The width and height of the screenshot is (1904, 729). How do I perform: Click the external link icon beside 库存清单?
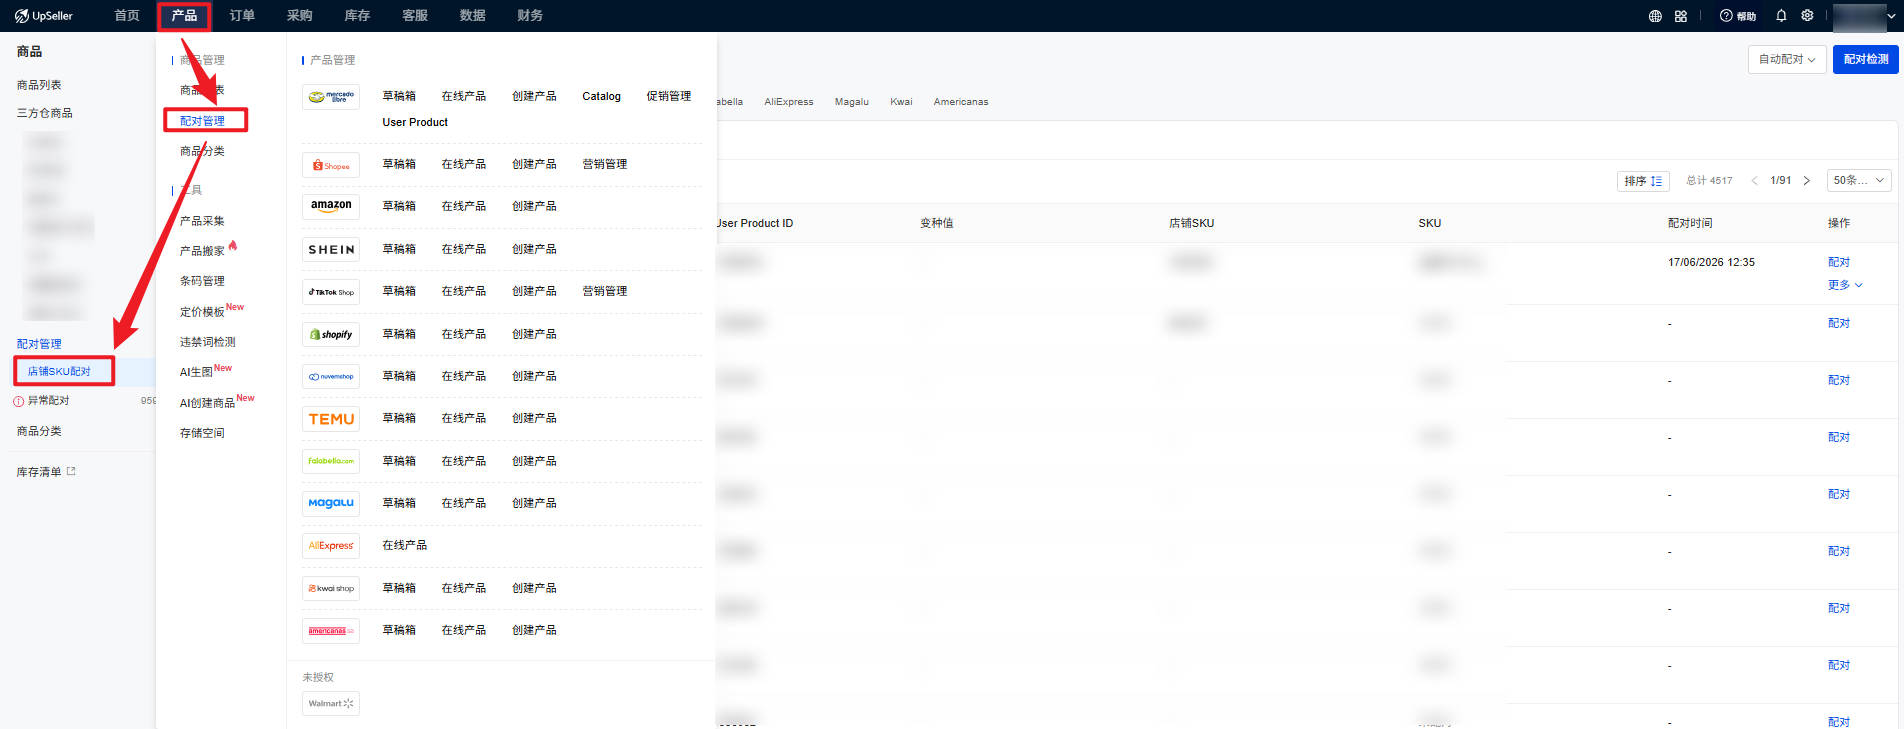pos(71,471)
